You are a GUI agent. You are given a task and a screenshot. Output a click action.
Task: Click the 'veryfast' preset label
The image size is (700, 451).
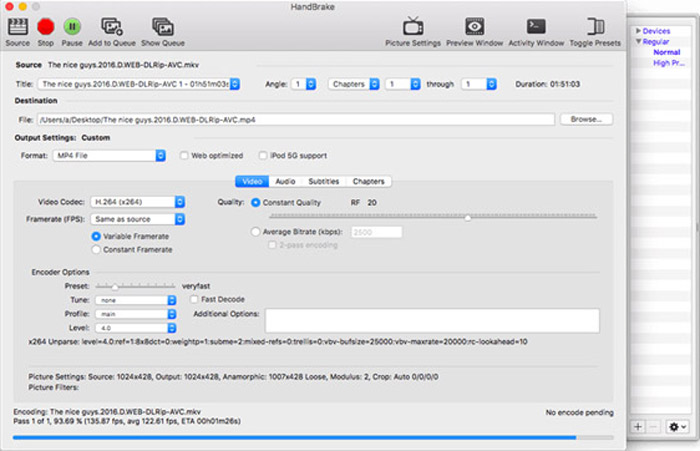(196, 286)
